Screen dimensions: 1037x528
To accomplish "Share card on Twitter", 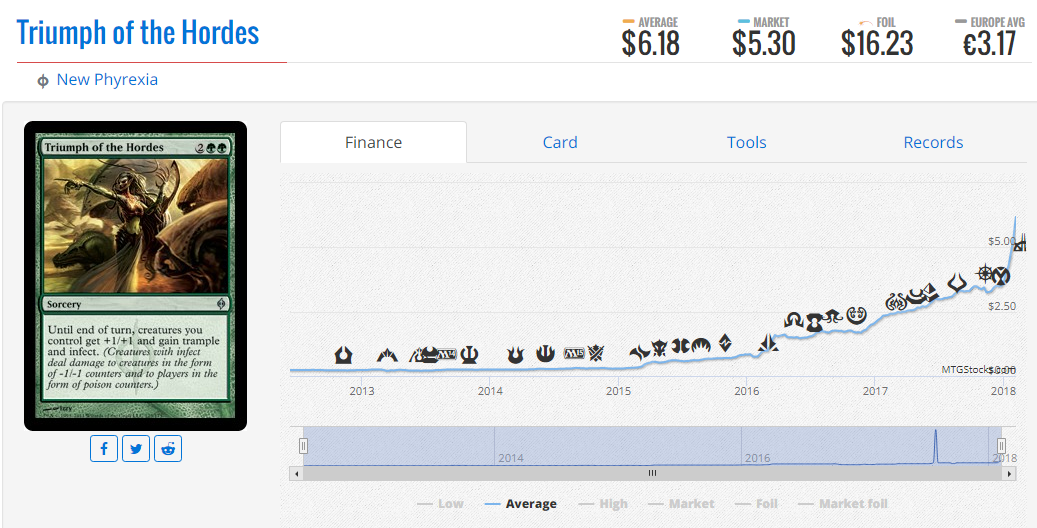I will [136, 449].
